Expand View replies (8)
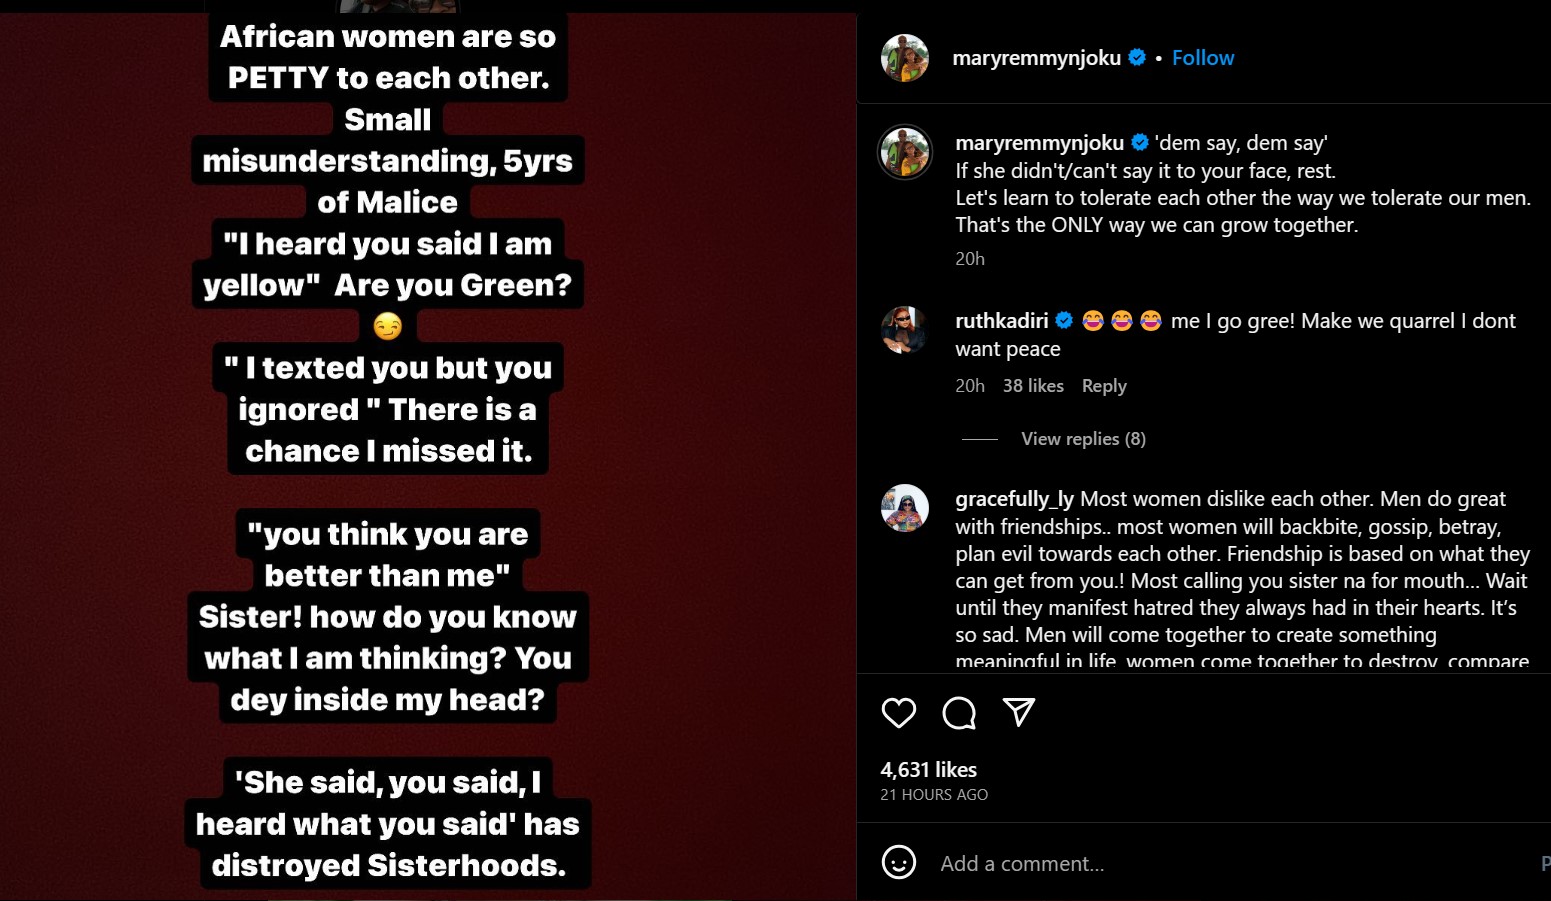Viewport: 1551px width, 901px height. [x=1083, y=439]
